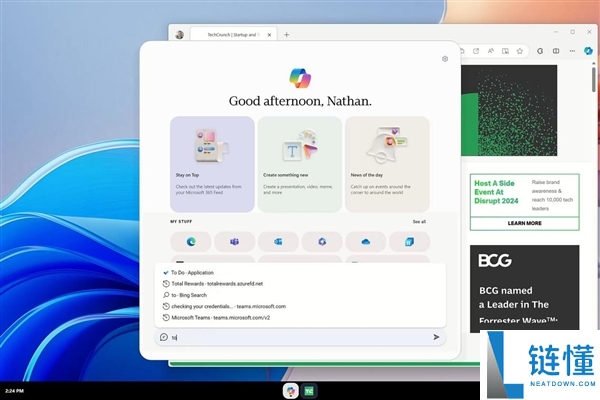Click the read aloud icon in Edge
The image size is (600, 400).
(x=491, y=51)
